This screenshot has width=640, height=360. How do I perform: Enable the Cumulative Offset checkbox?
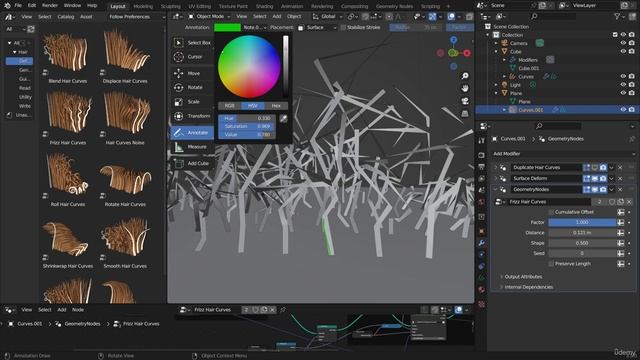click(x=551, y=212)
